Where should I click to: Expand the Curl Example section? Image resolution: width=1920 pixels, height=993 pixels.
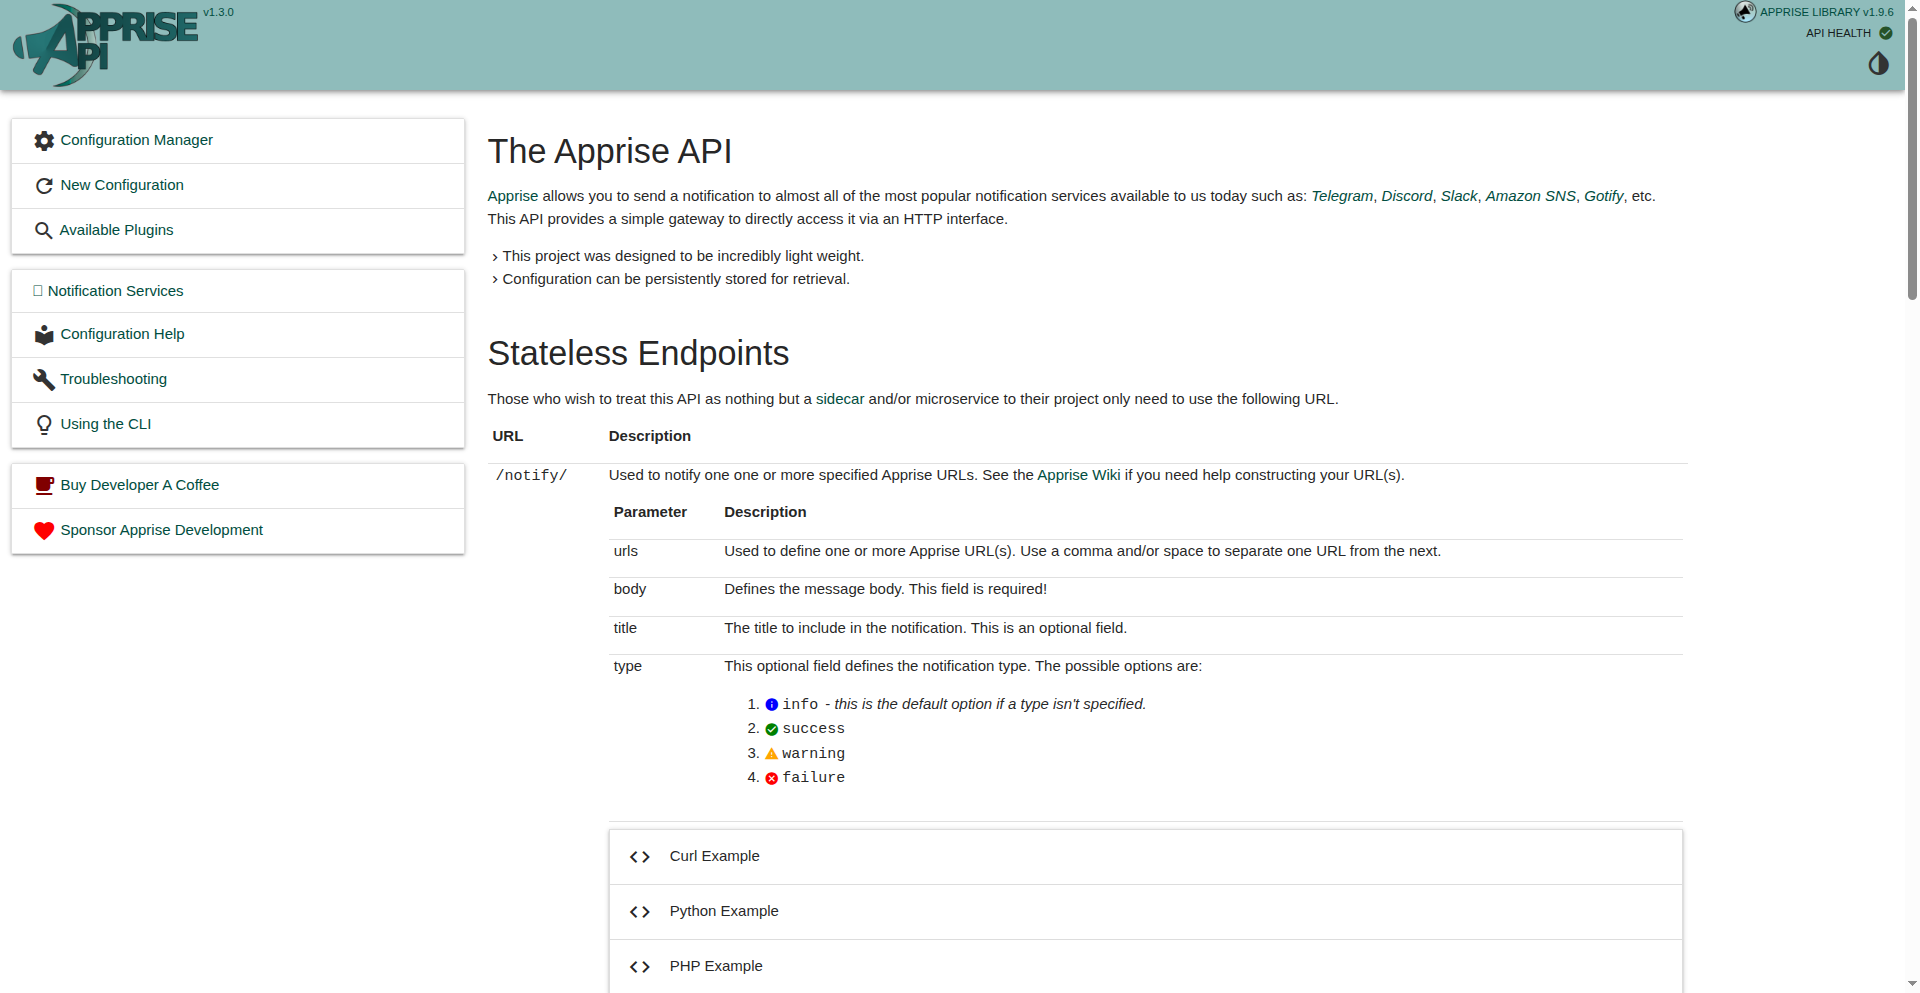click(714, 857)
